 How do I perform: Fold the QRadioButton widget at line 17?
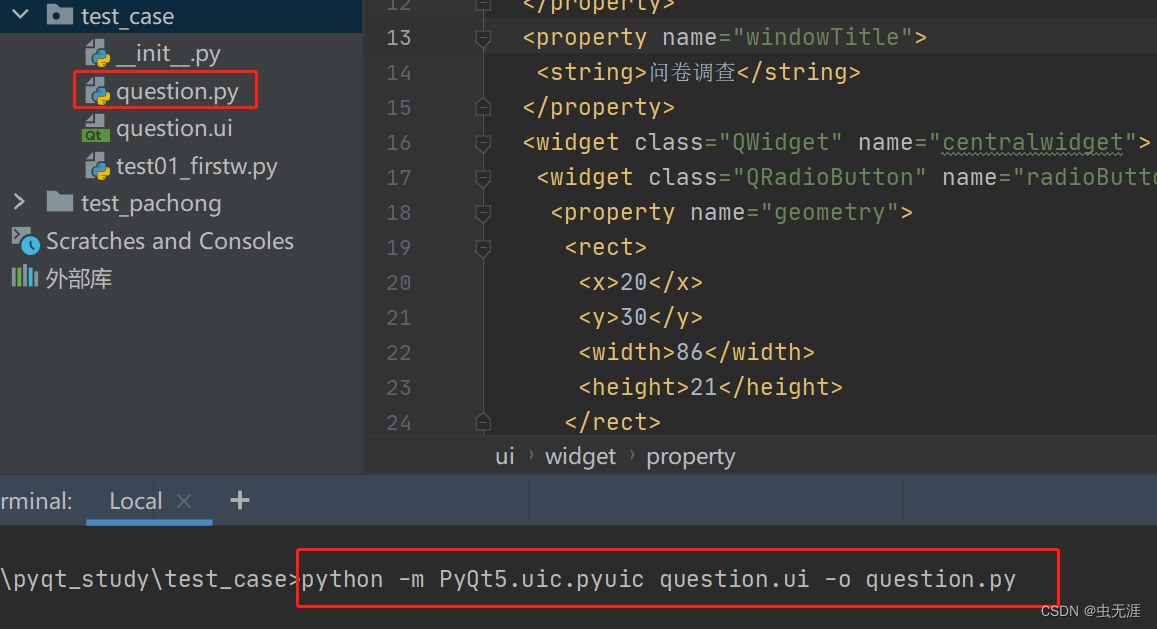[483, 177]
